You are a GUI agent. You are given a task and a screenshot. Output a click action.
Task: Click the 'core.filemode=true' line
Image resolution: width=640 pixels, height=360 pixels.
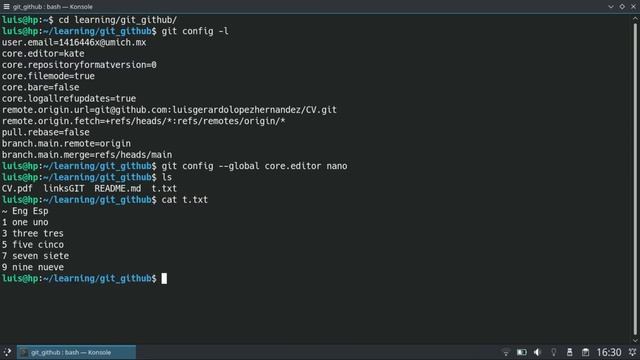tap(48, 76)
